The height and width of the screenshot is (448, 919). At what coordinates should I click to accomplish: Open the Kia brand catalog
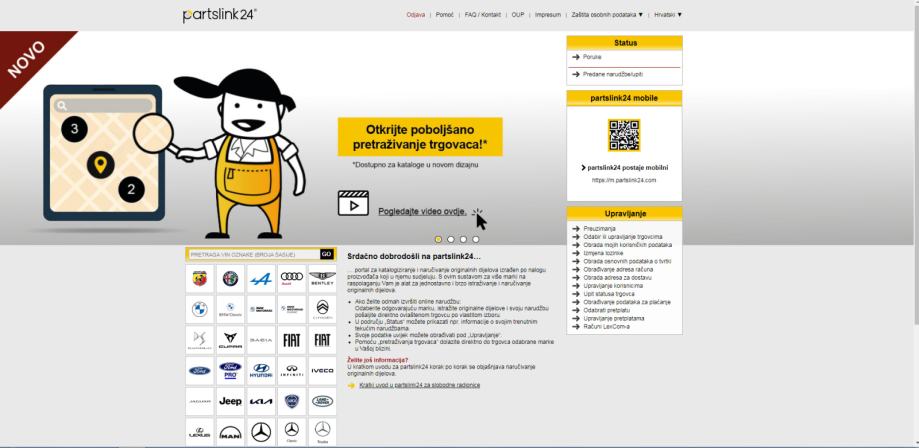pos(261,401)
